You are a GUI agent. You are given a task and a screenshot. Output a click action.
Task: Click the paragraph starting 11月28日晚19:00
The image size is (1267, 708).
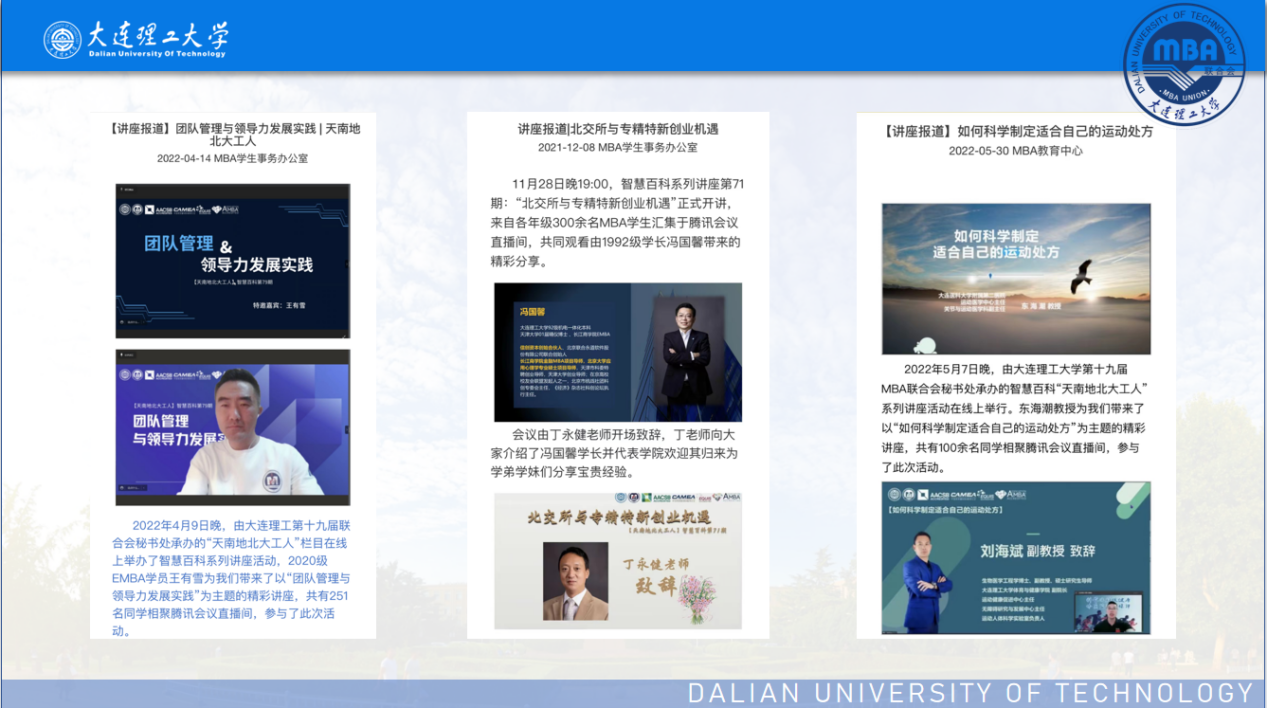click(617, 223)
